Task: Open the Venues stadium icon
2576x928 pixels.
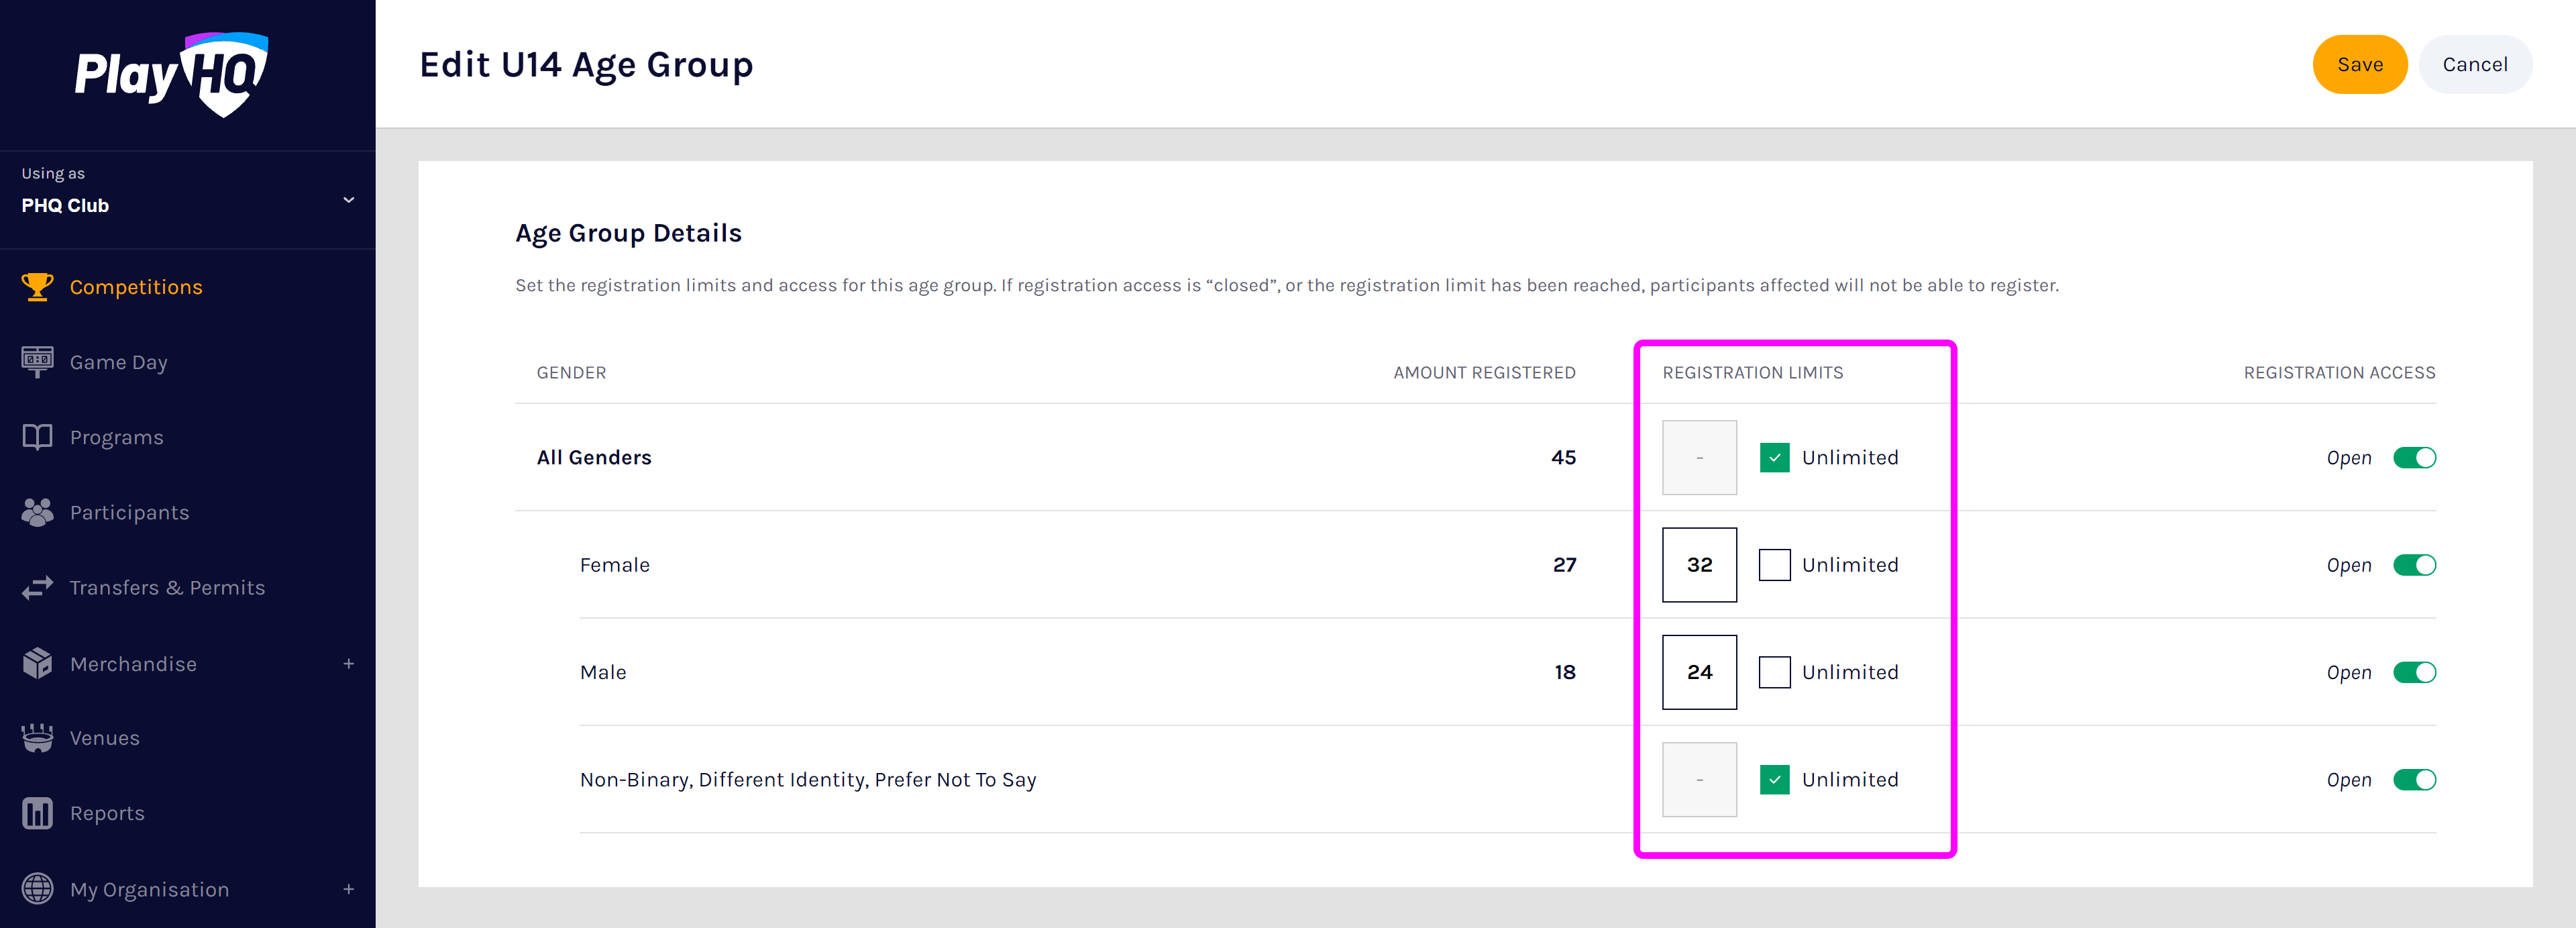Action: point(37,738)
